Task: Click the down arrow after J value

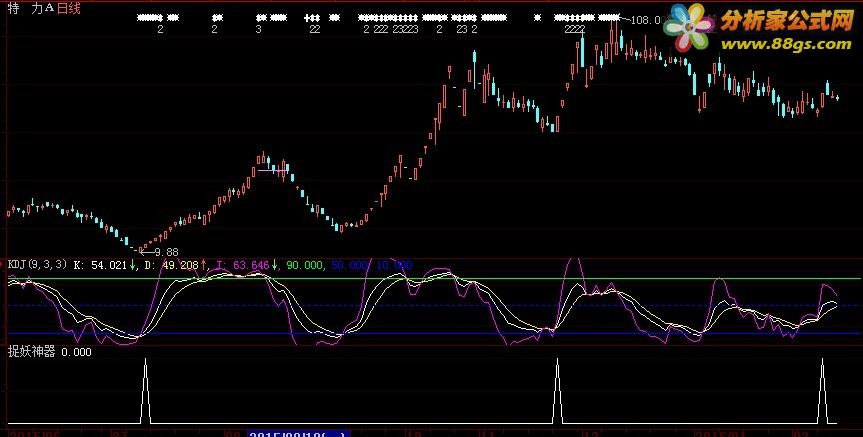Action: tap(274, 265)
